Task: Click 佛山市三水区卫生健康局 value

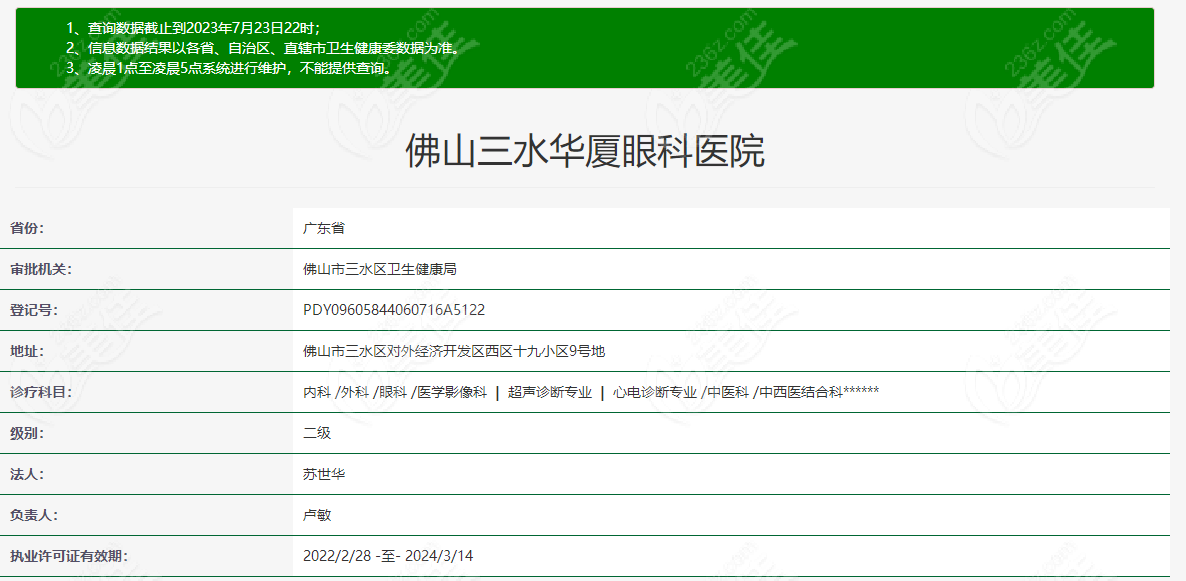Action: [x=379, y=269]
